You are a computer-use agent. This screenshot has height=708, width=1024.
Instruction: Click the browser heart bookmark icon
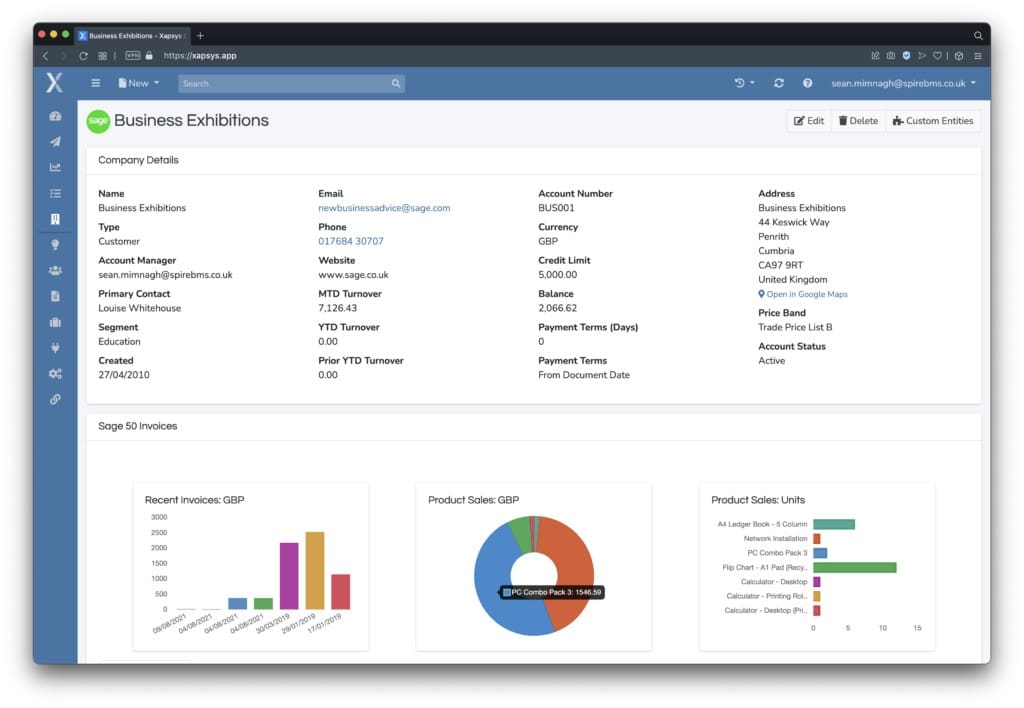coord(937,56)
